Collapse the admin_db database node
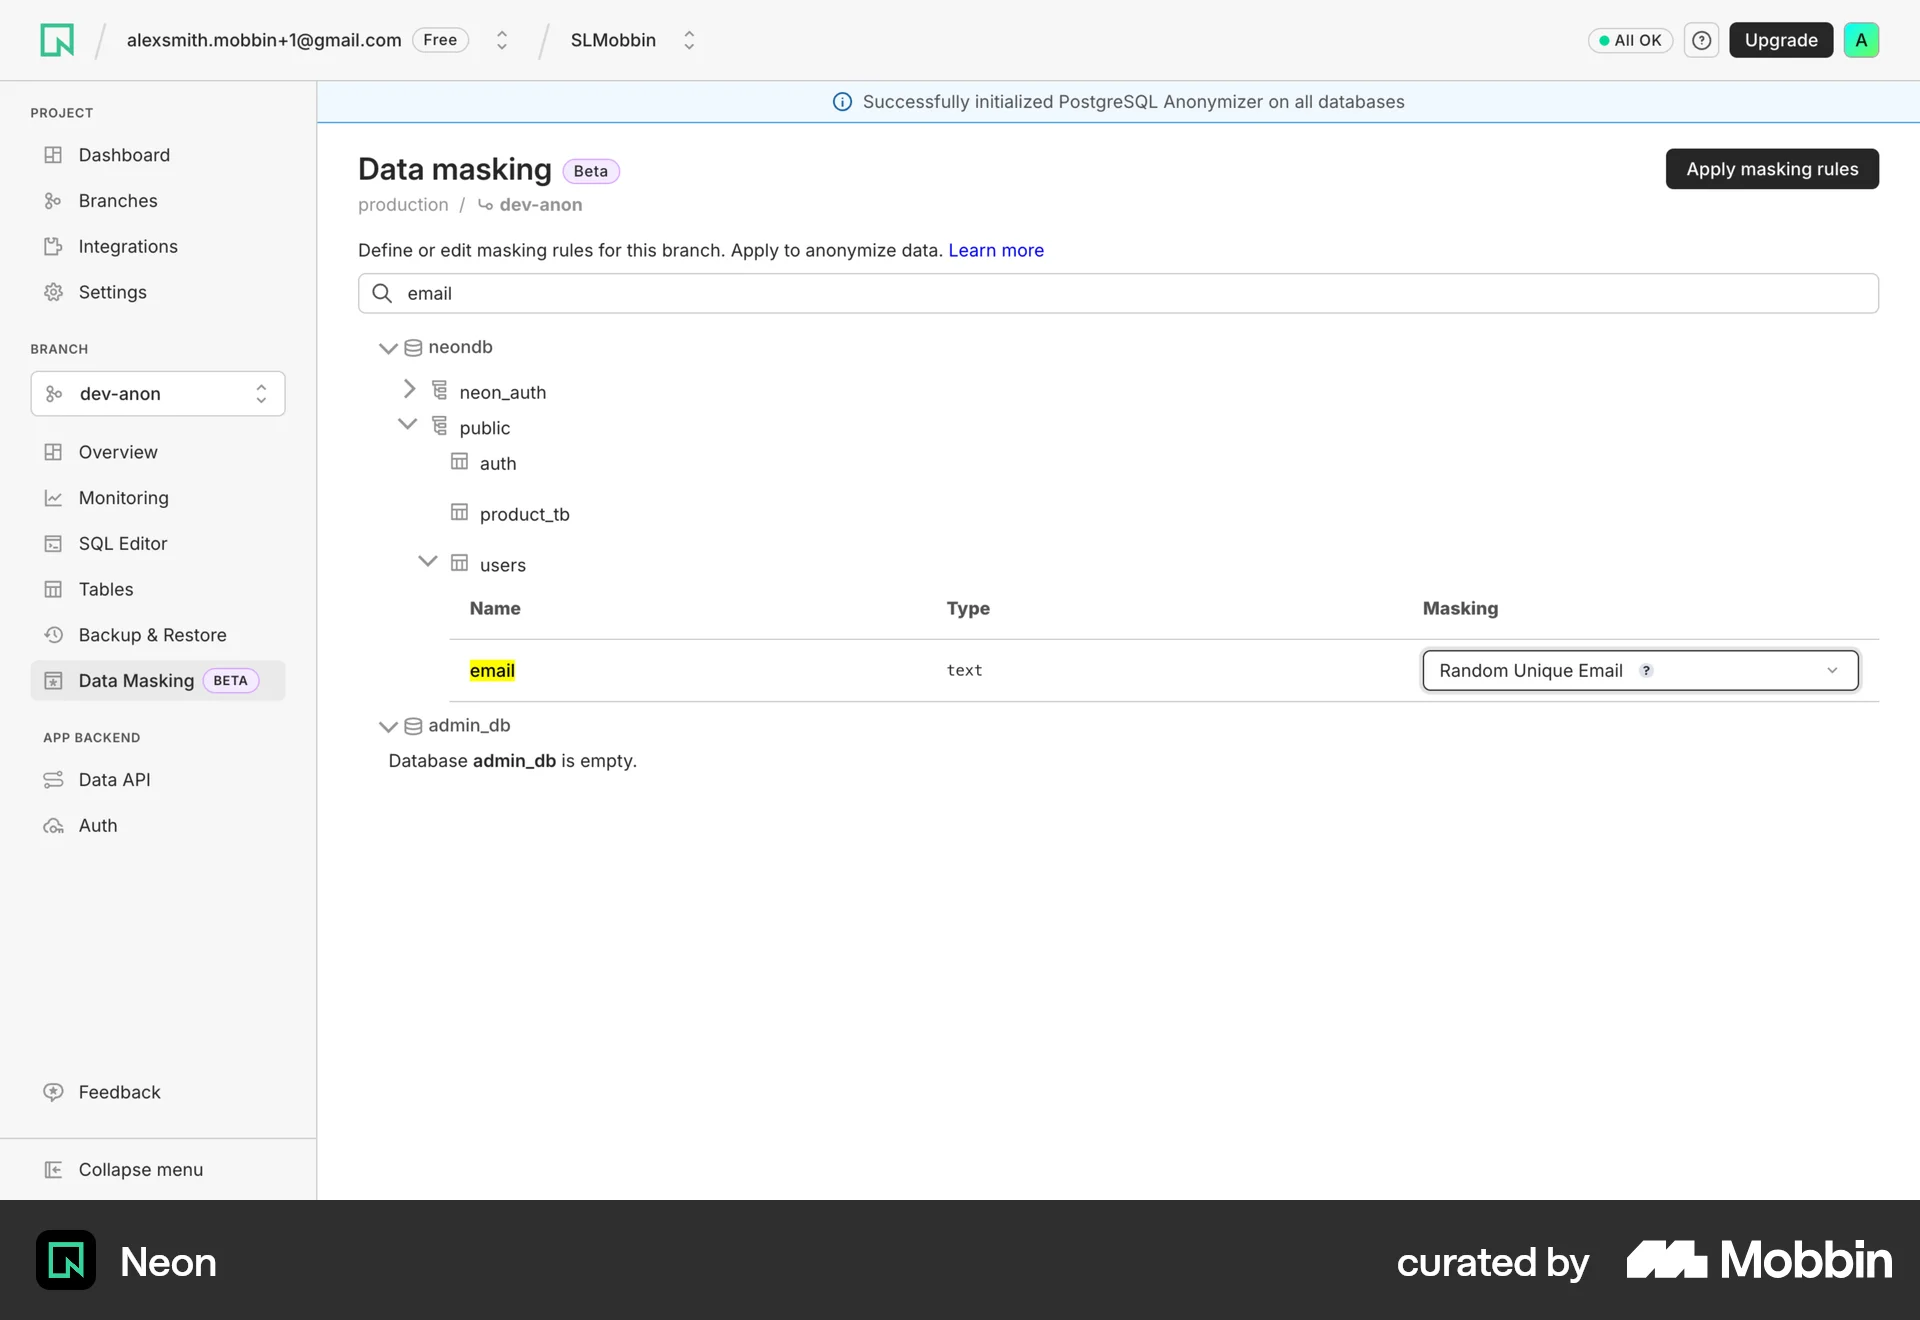Viewport: 1920px width, 1320px height. [388, 726]
